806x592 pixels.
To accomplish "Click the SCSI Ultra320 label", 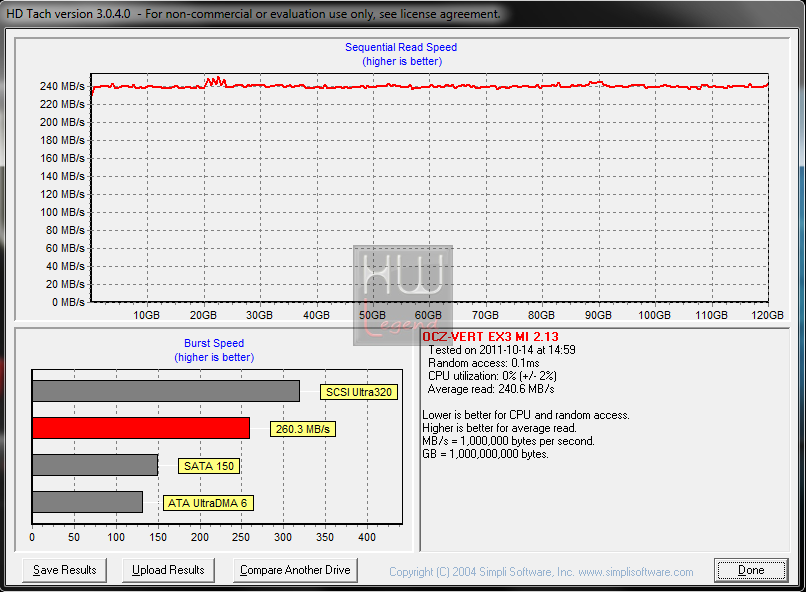I will [359, 392].
